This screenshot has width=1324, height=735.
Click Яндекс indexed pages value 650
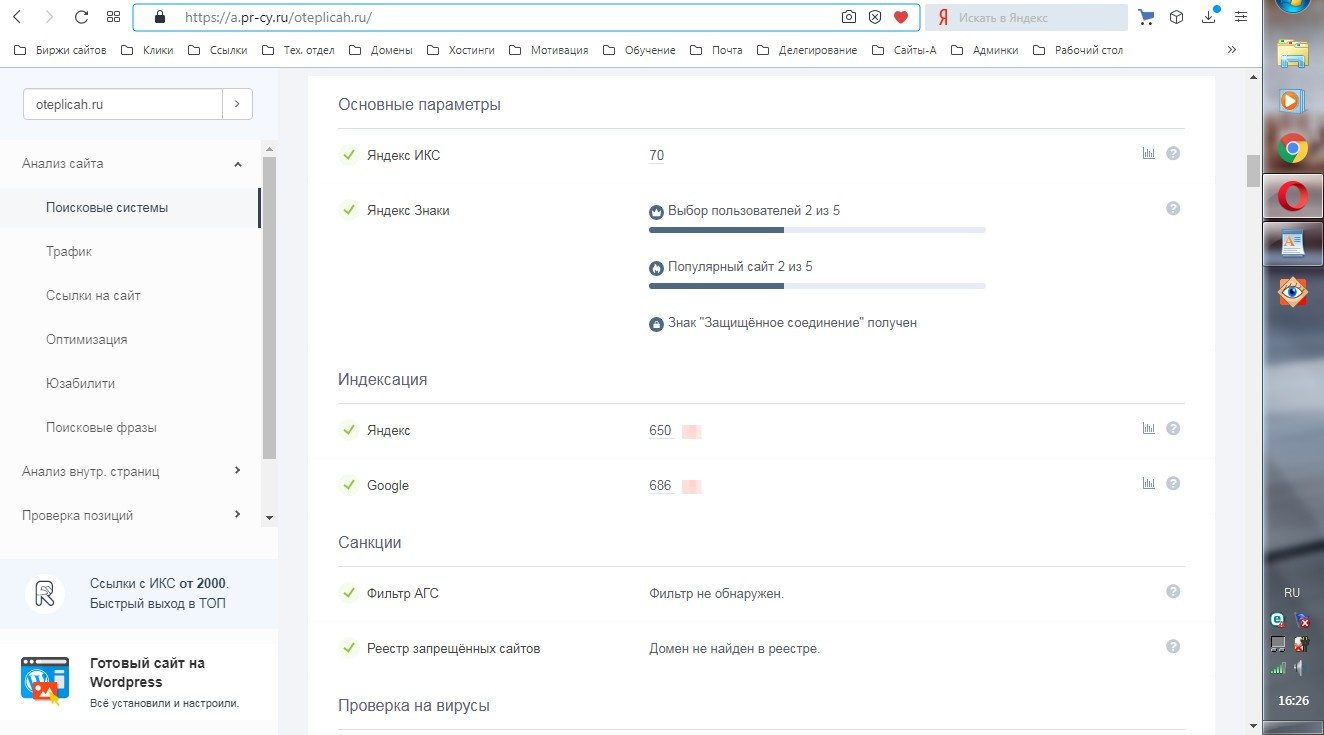pyautogui.click(x=660, y=431)
